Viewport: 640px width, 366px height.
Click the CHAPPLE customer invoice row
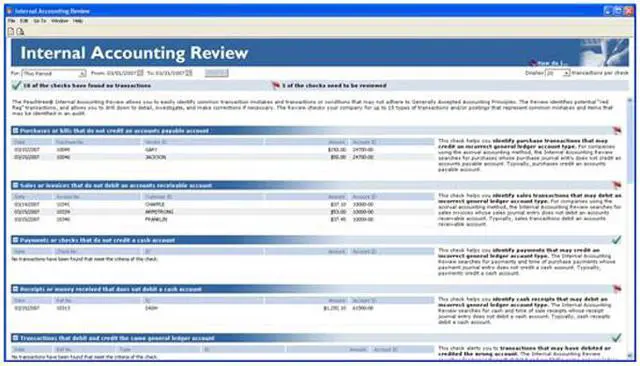[223, 204]
